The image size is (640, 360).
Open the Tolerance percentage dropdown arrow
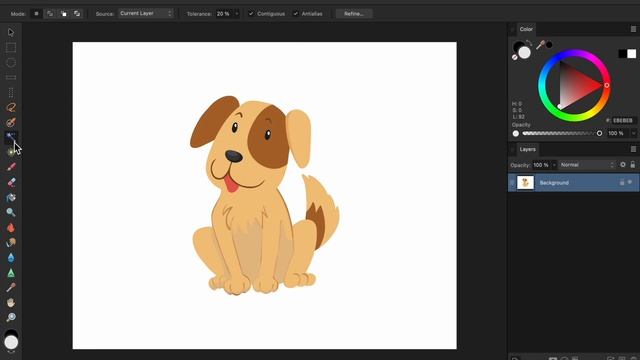(x=237, y=13)
